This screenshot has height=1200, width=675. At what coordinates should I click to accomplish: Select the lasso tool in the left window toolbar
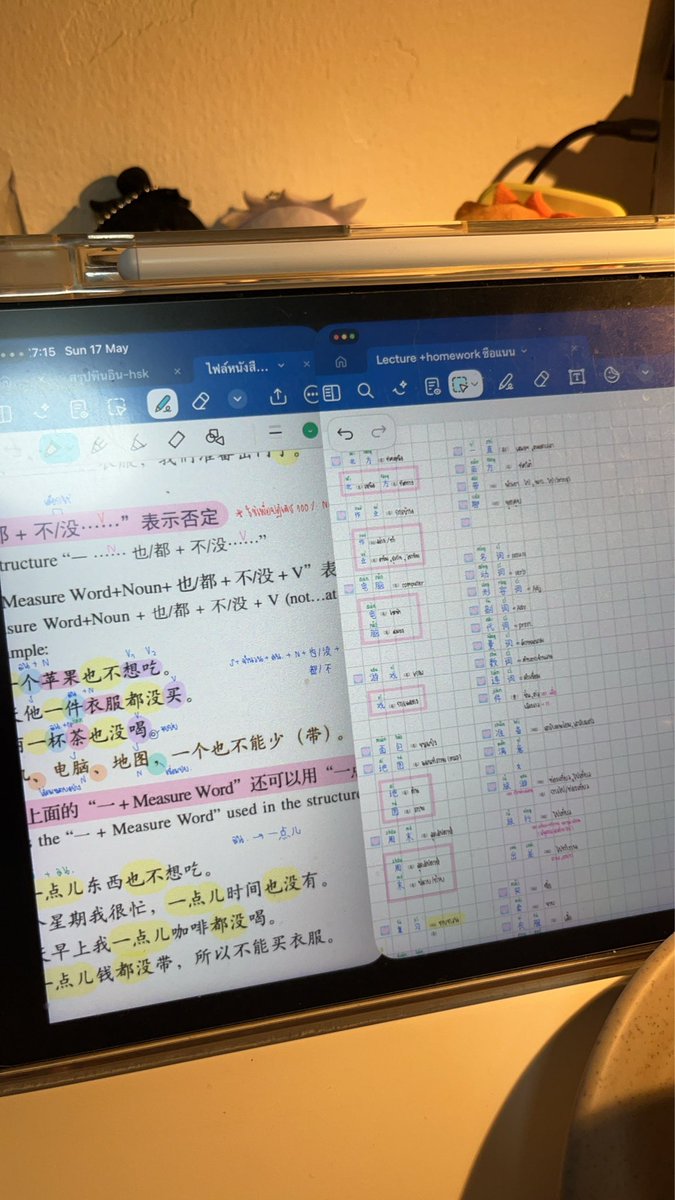[117, 406]
